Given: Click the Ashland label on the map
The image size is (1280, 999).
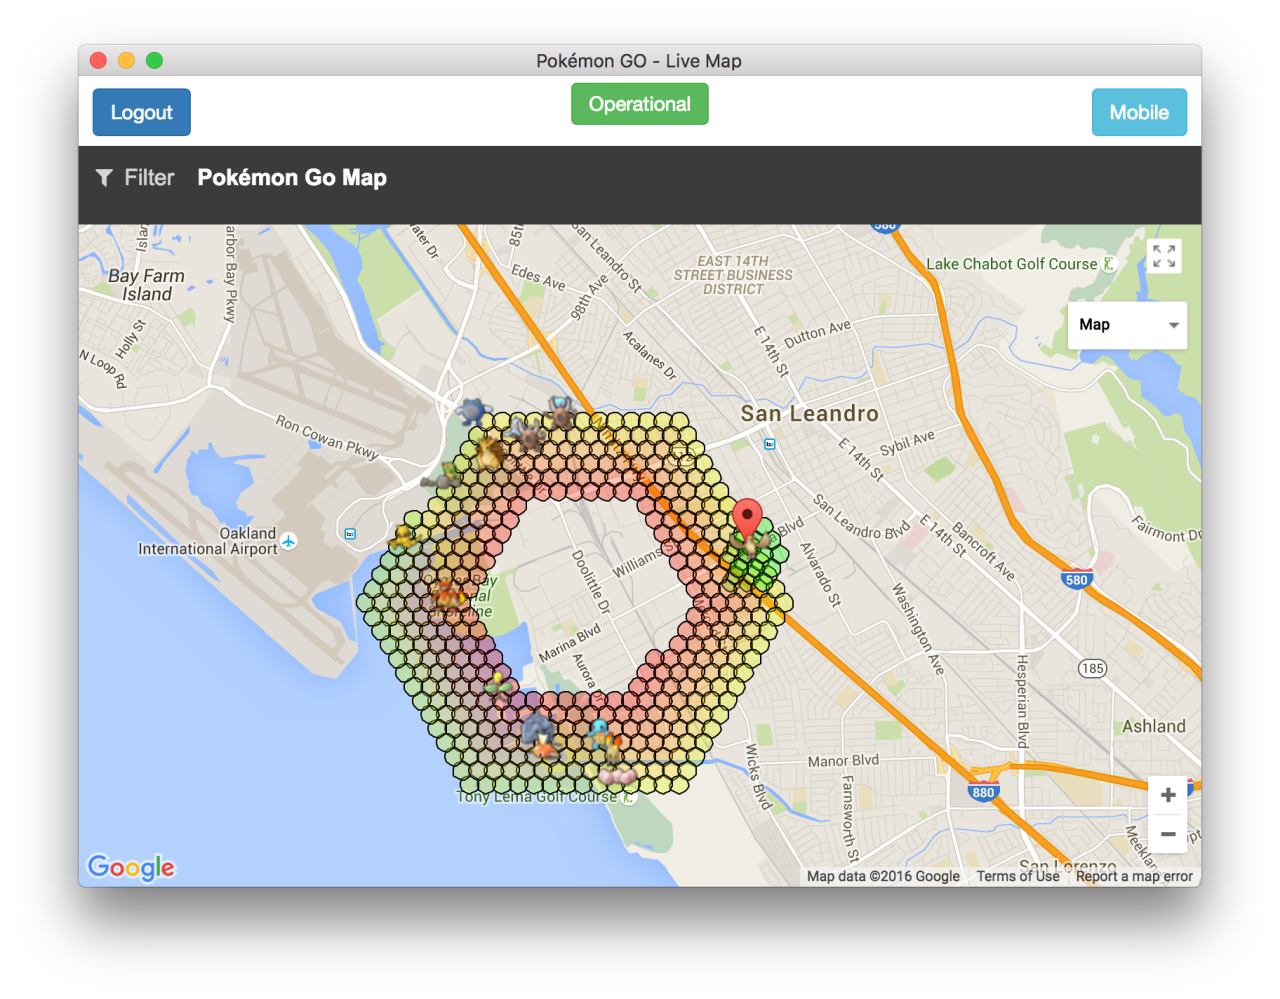Looking at the screenshot, I should click(x=1154, y=726).
